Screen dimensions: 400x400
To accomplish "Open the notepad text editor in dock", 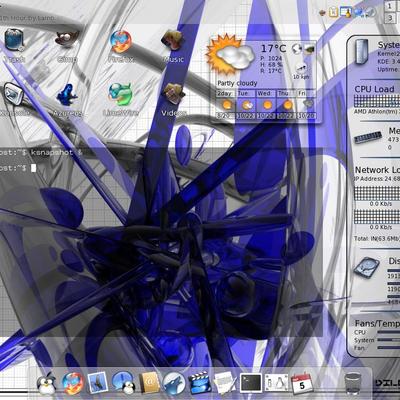I will click(x=225, y=383).
